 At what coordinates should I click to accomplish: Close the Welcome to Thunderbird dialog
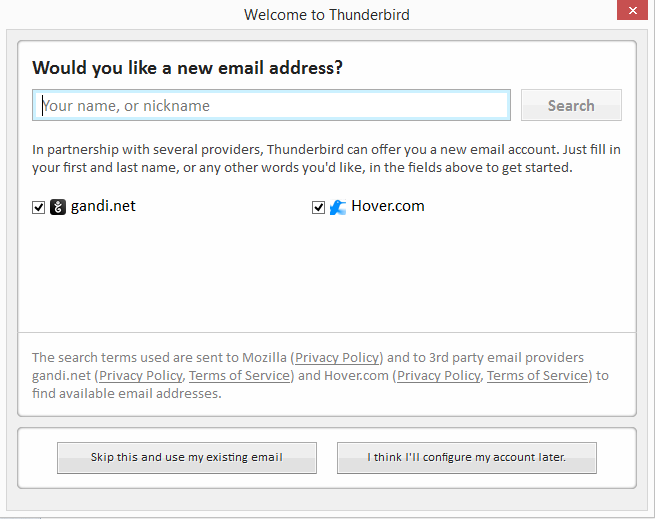[632, 10]
